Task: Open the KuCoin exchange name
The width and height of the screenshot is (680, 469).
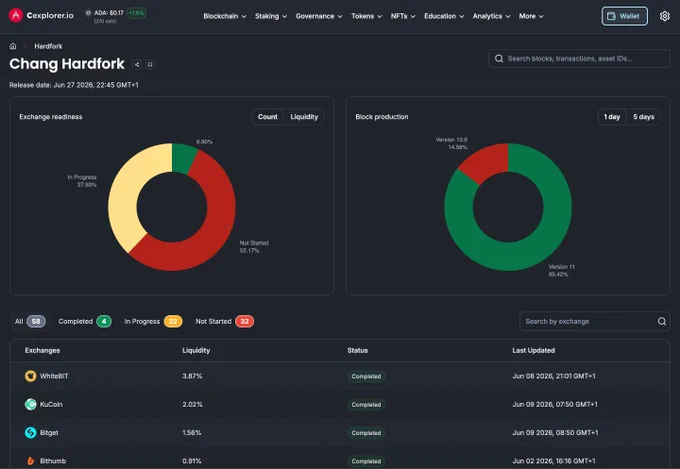Action: click(x=51, y=404)
